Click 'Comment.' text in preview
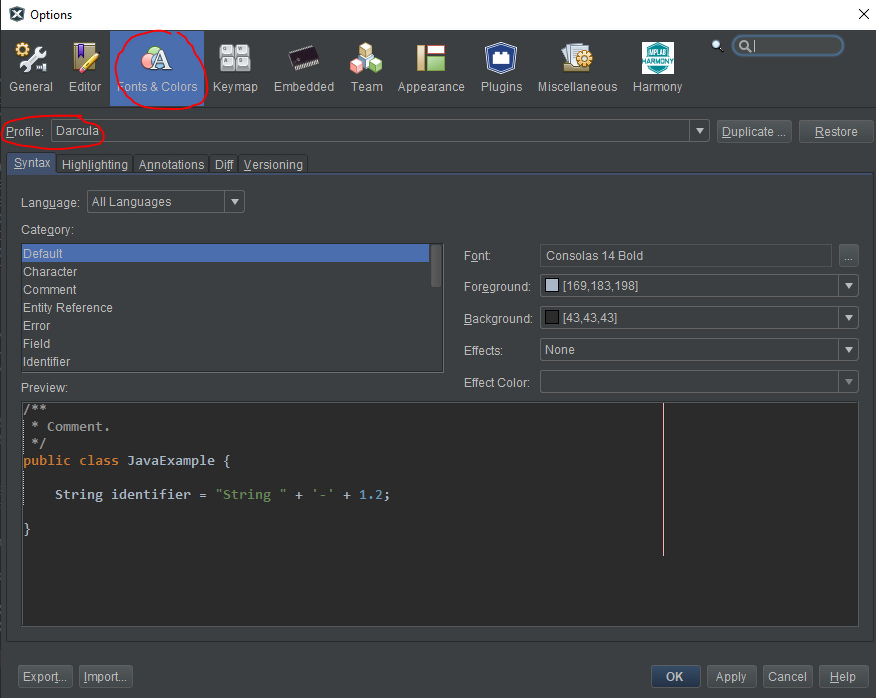Screen dimensions: 876x698 click(x=78, y=426)
